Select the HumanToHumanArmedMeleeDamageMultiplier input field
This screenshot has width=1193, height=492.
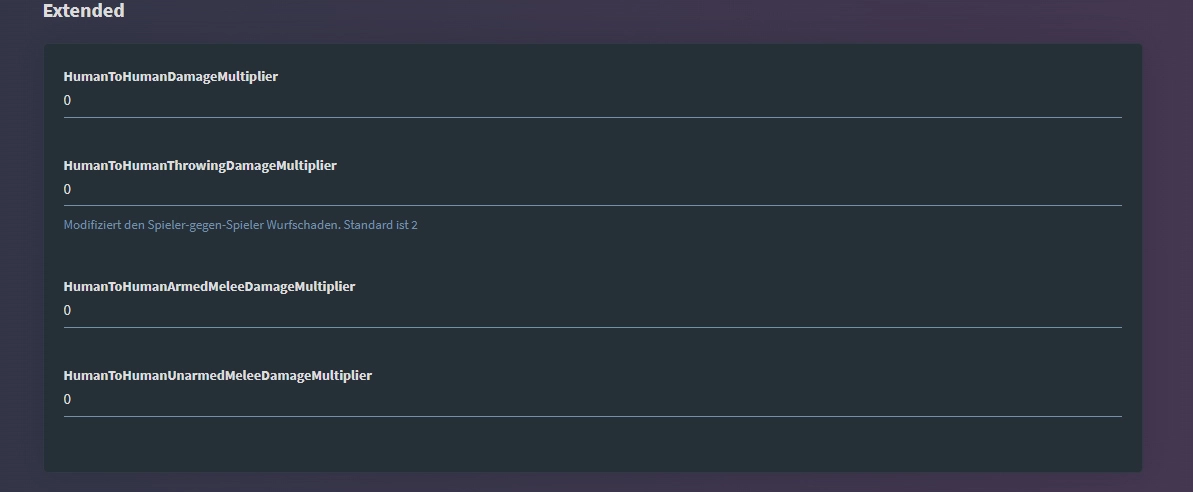coord(592,311)
